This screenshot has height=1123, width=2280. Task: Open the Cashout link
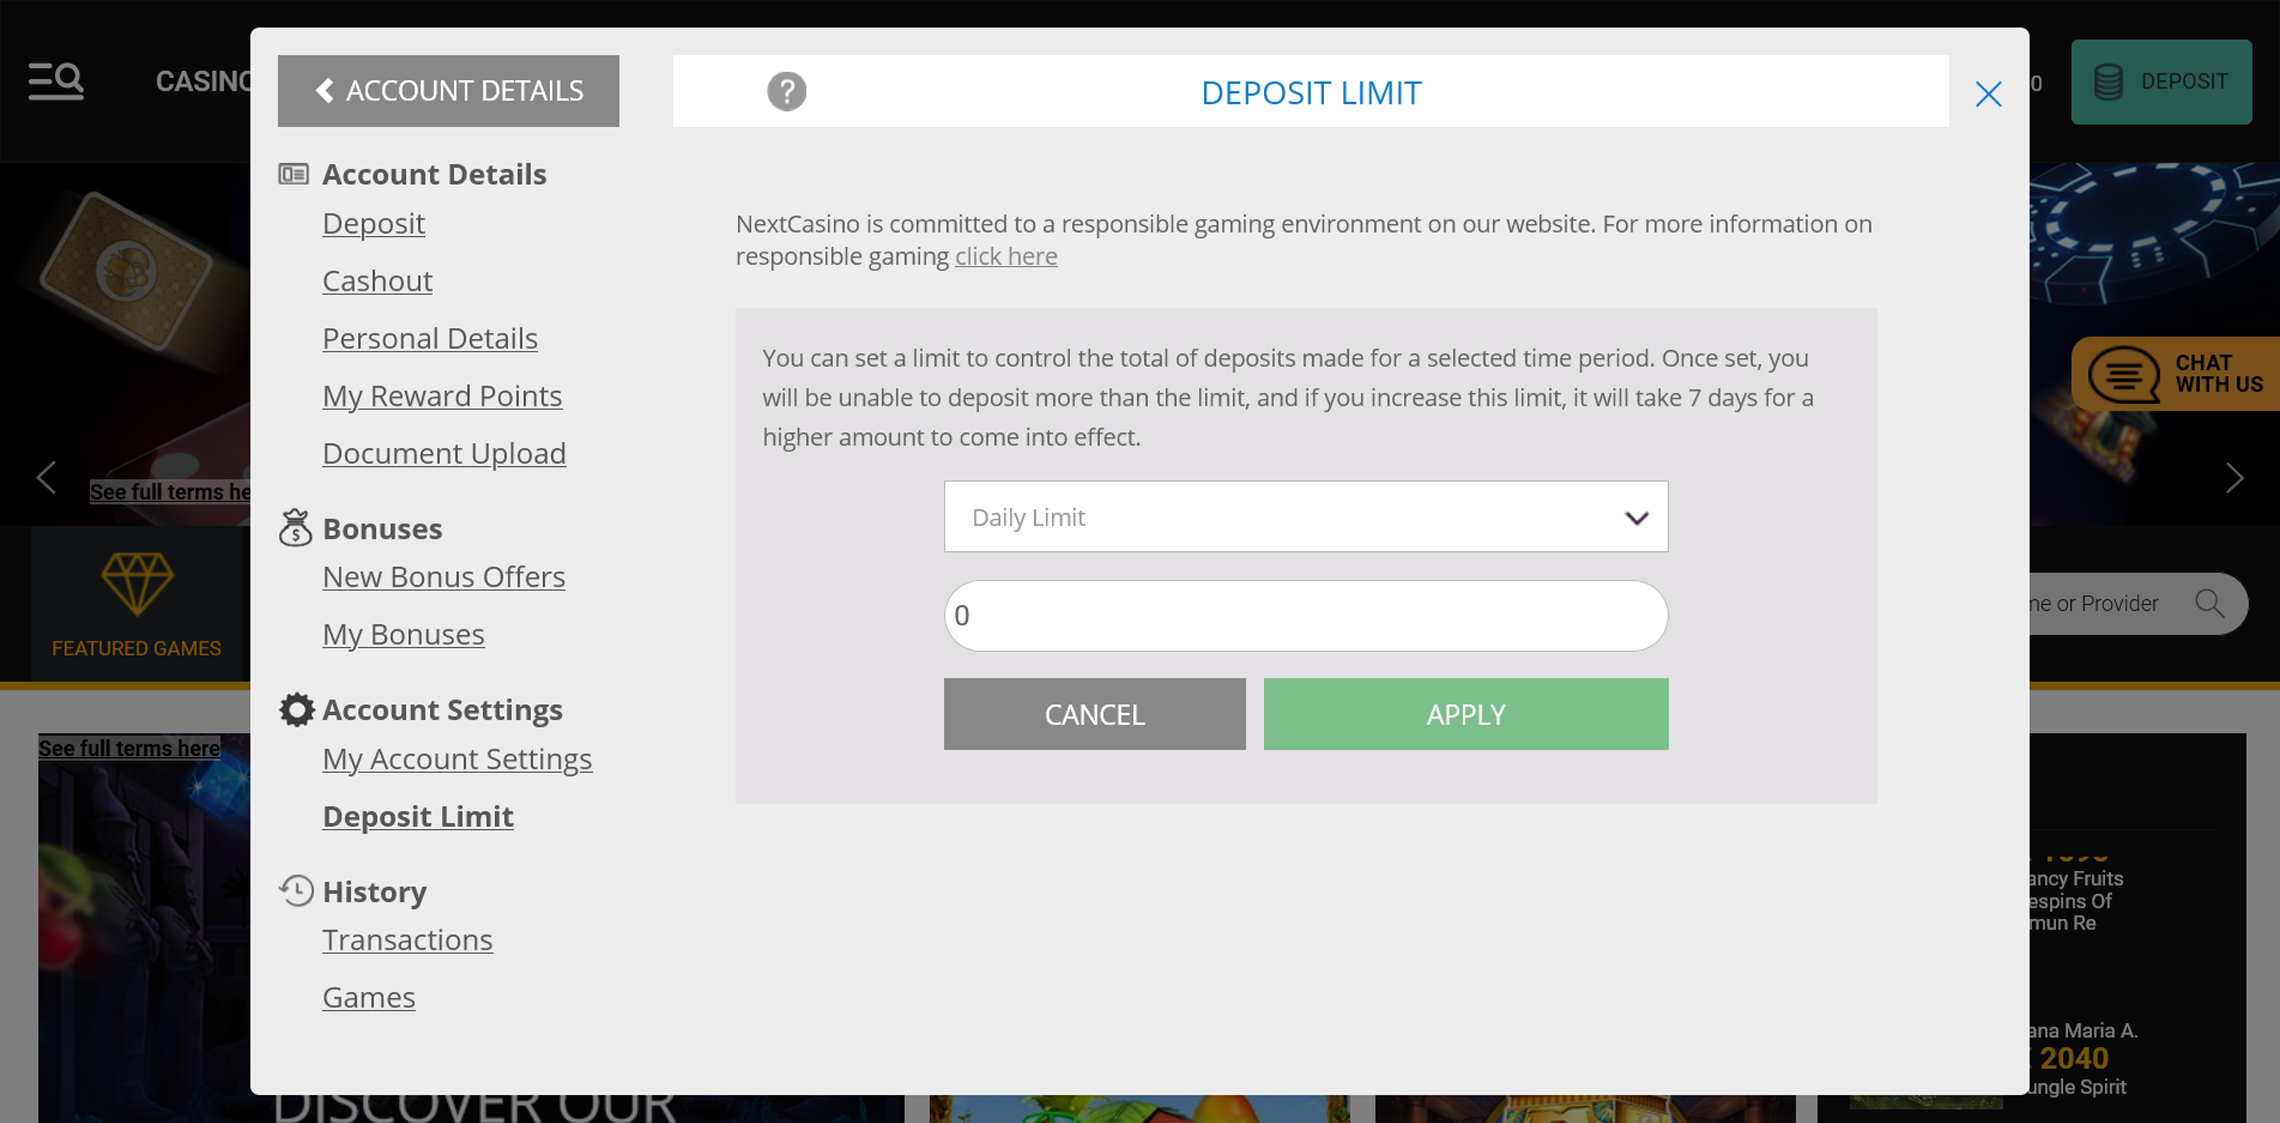(377, 281)
